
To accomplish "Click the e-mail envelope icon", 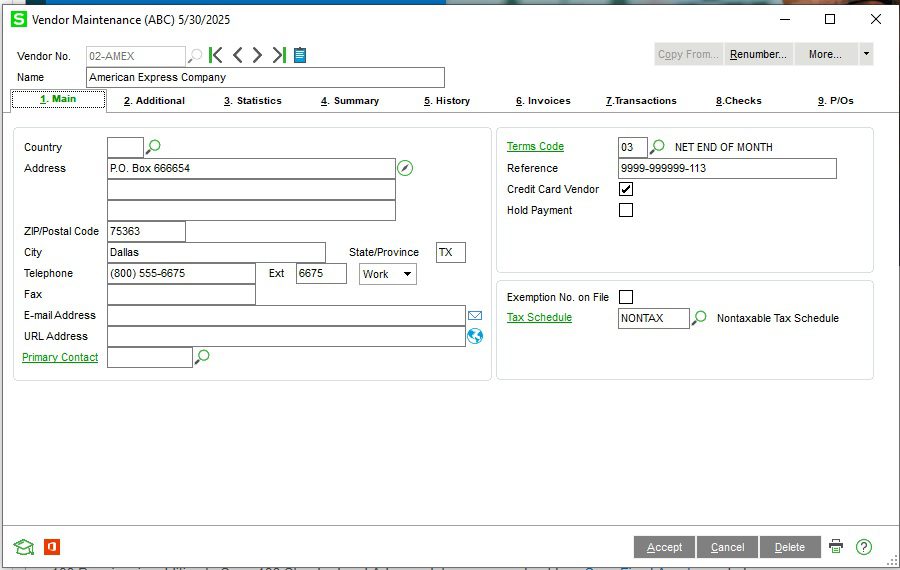I will pos(475,316).
